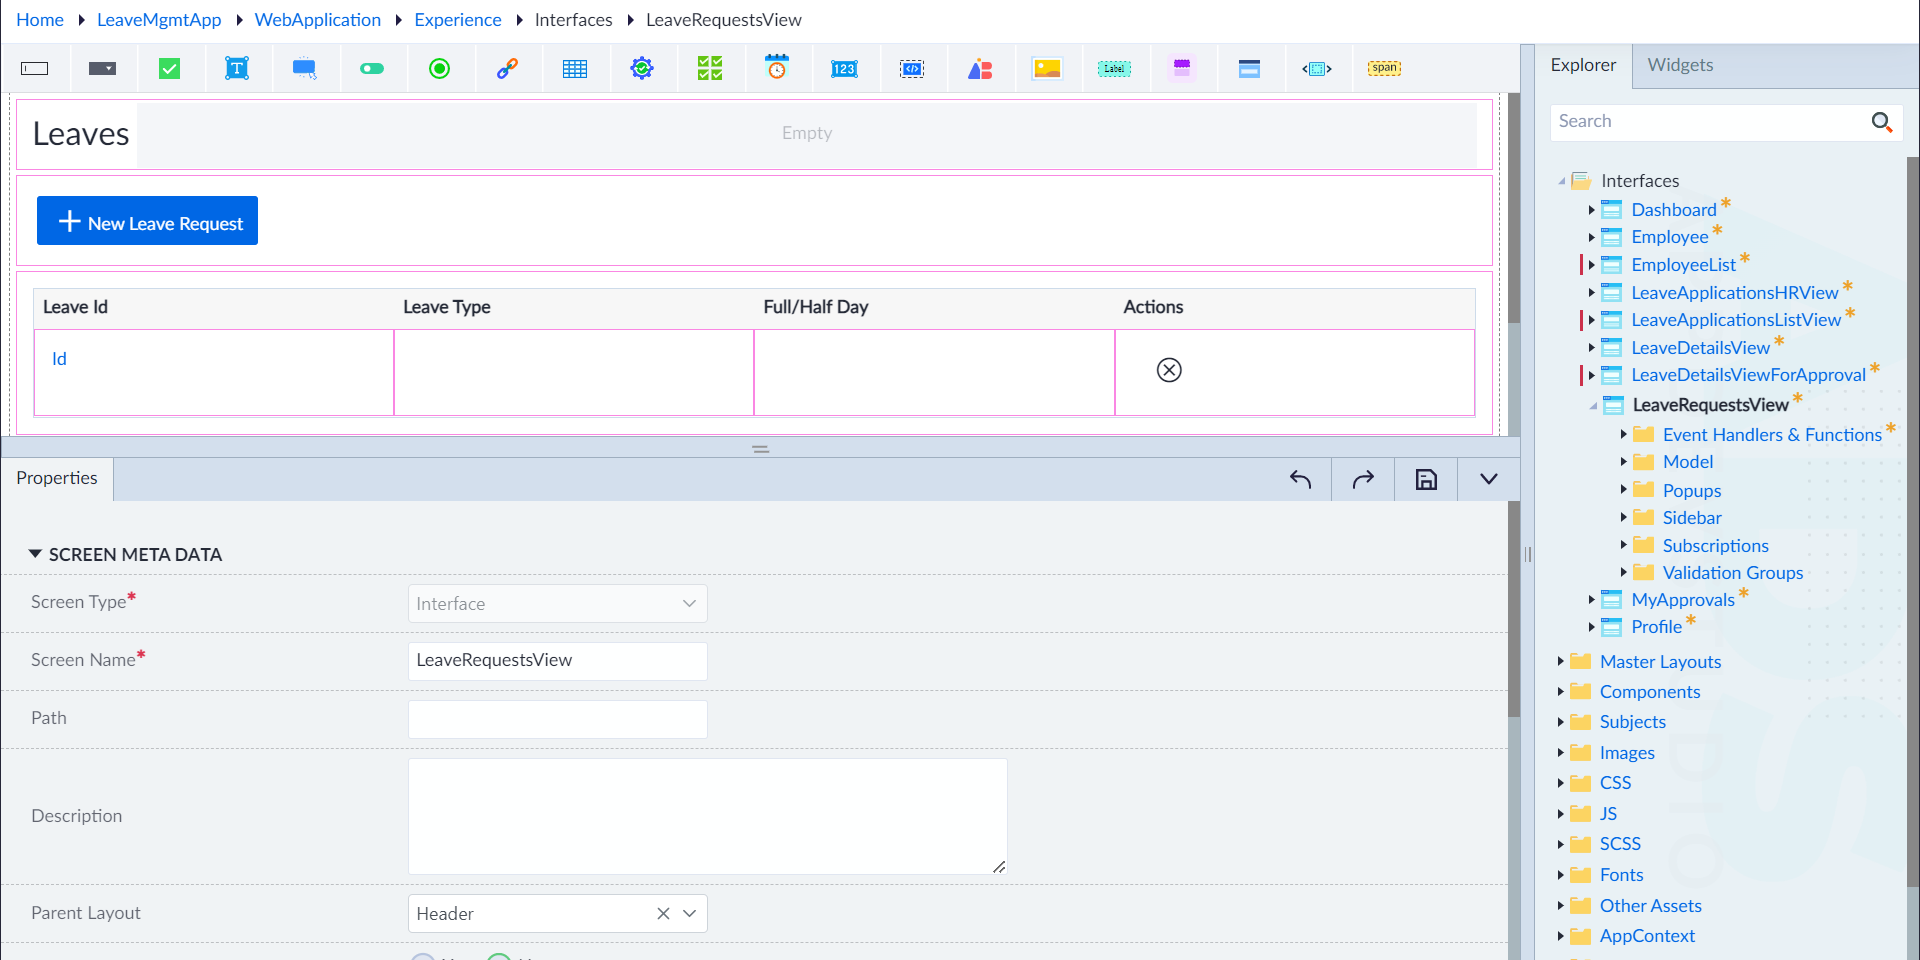The width and height of the screenshot is (1920, 960).
Task: Select the text area widget icon
Action: coord(237,69)
